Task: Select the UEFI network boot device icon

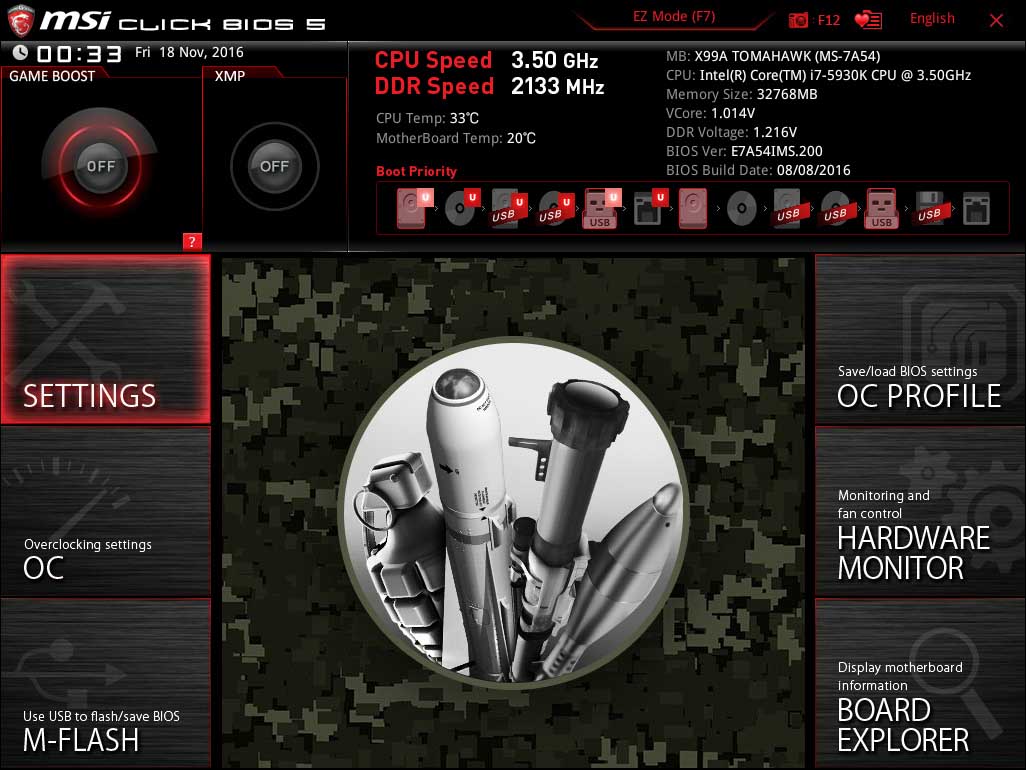Action: tap(650, 208)
